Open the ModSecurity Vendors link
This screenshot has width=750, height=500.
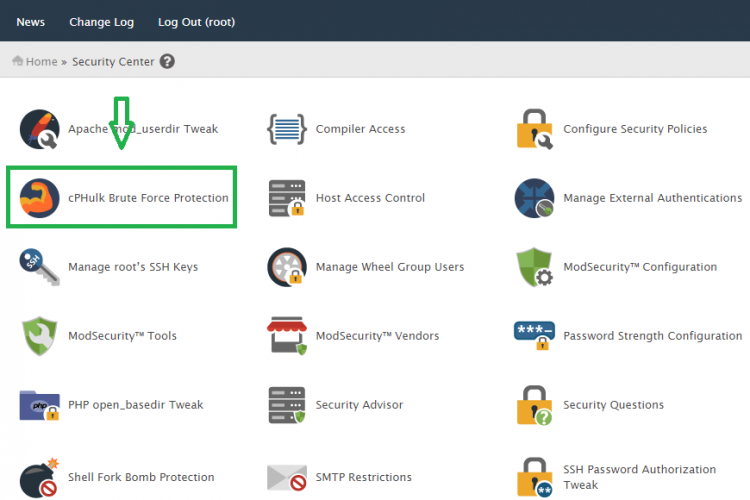point(377,336)
